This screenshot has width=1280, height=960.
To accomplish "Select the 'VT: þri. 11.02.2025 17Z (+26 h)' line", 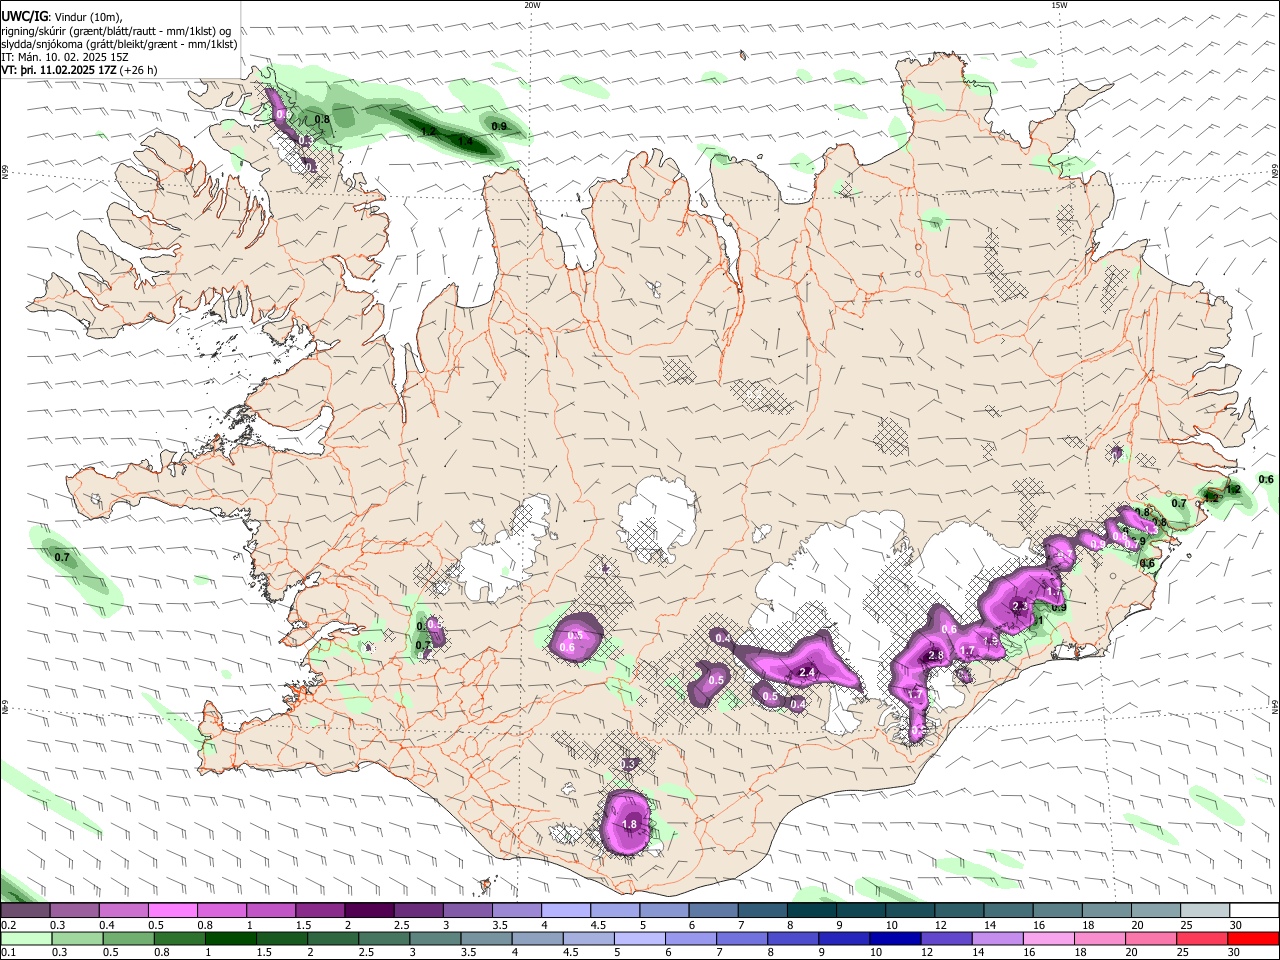I will coord(79,71).
